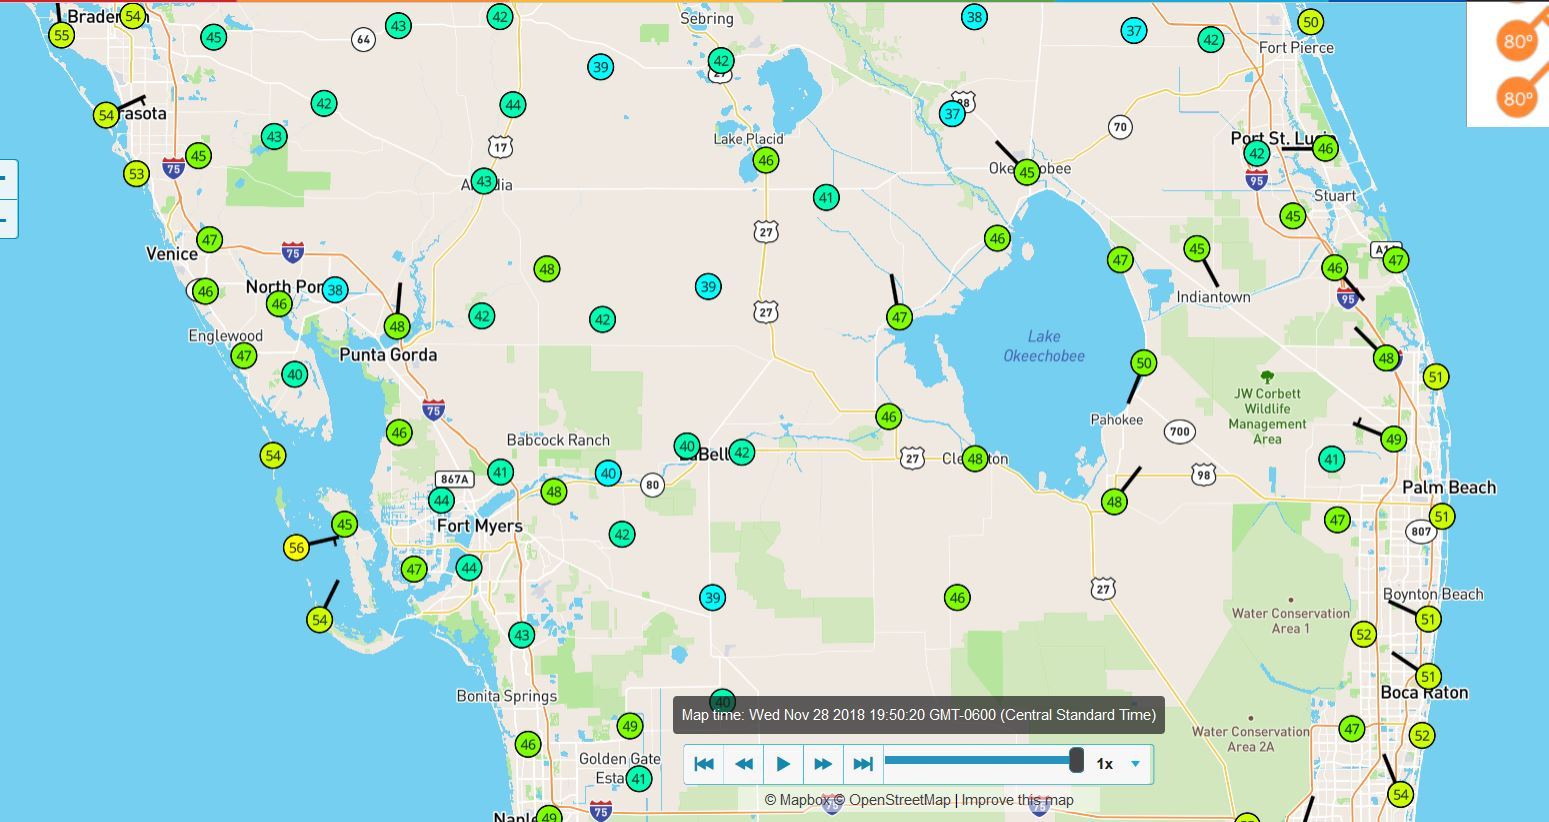Click the fast-forward double-arrow button
This screenshot has height=822, width=1549.
(823, 764)
